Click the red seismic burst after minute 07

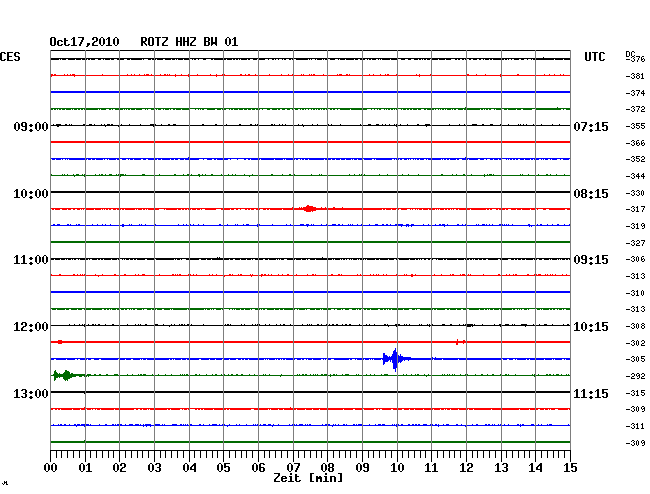(x=309, y=208)
